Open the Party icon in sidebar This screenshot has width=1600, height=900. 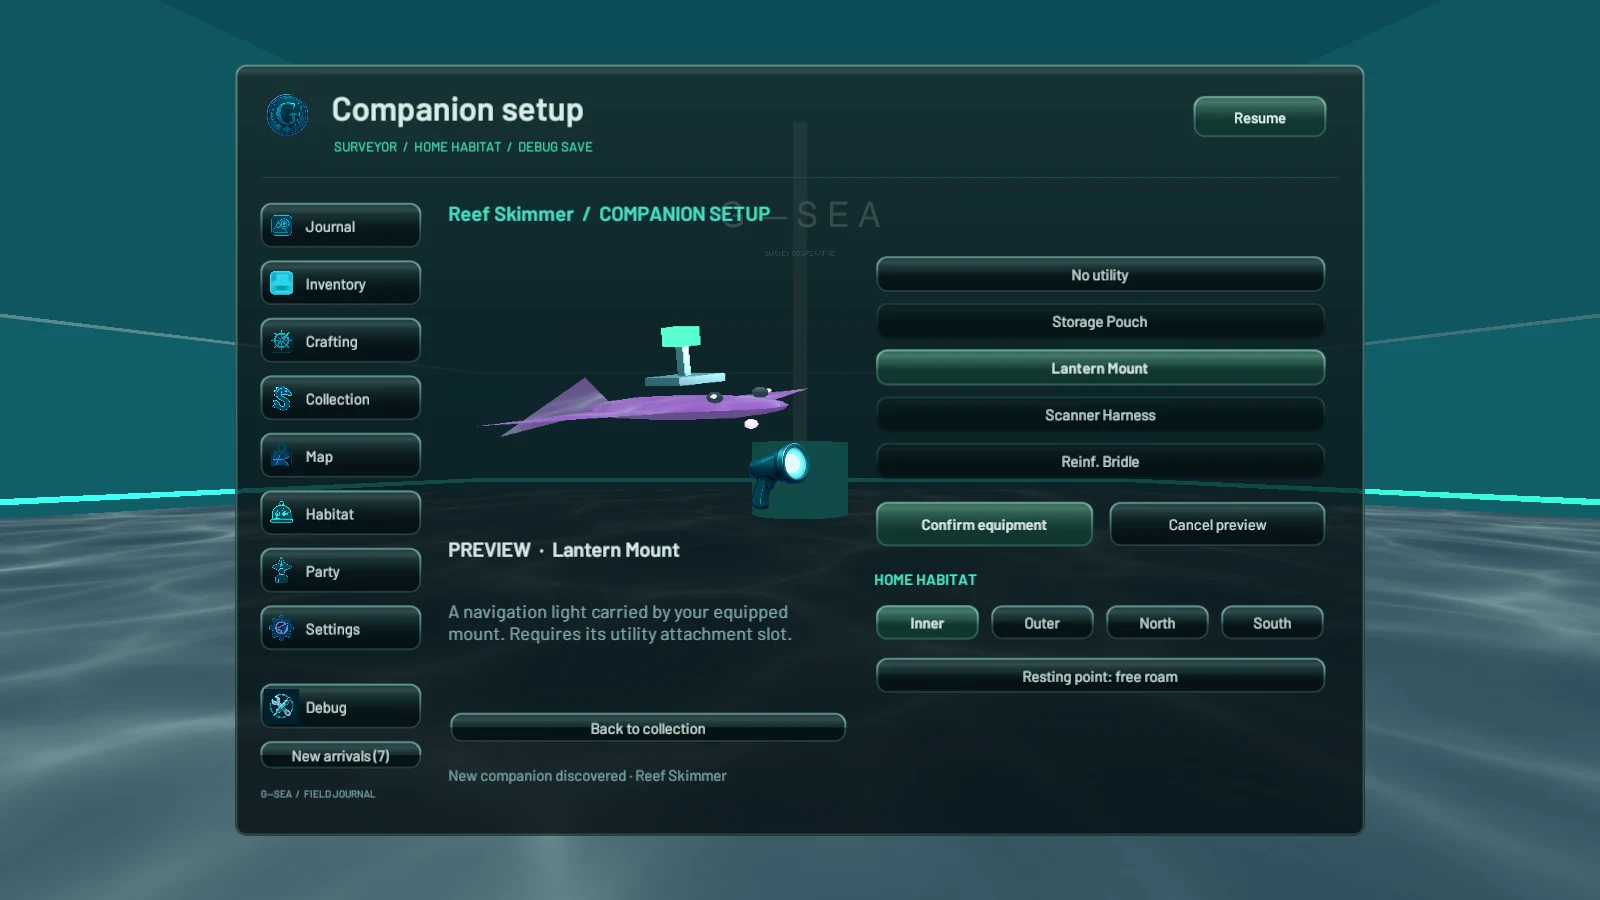coord(282,571)
